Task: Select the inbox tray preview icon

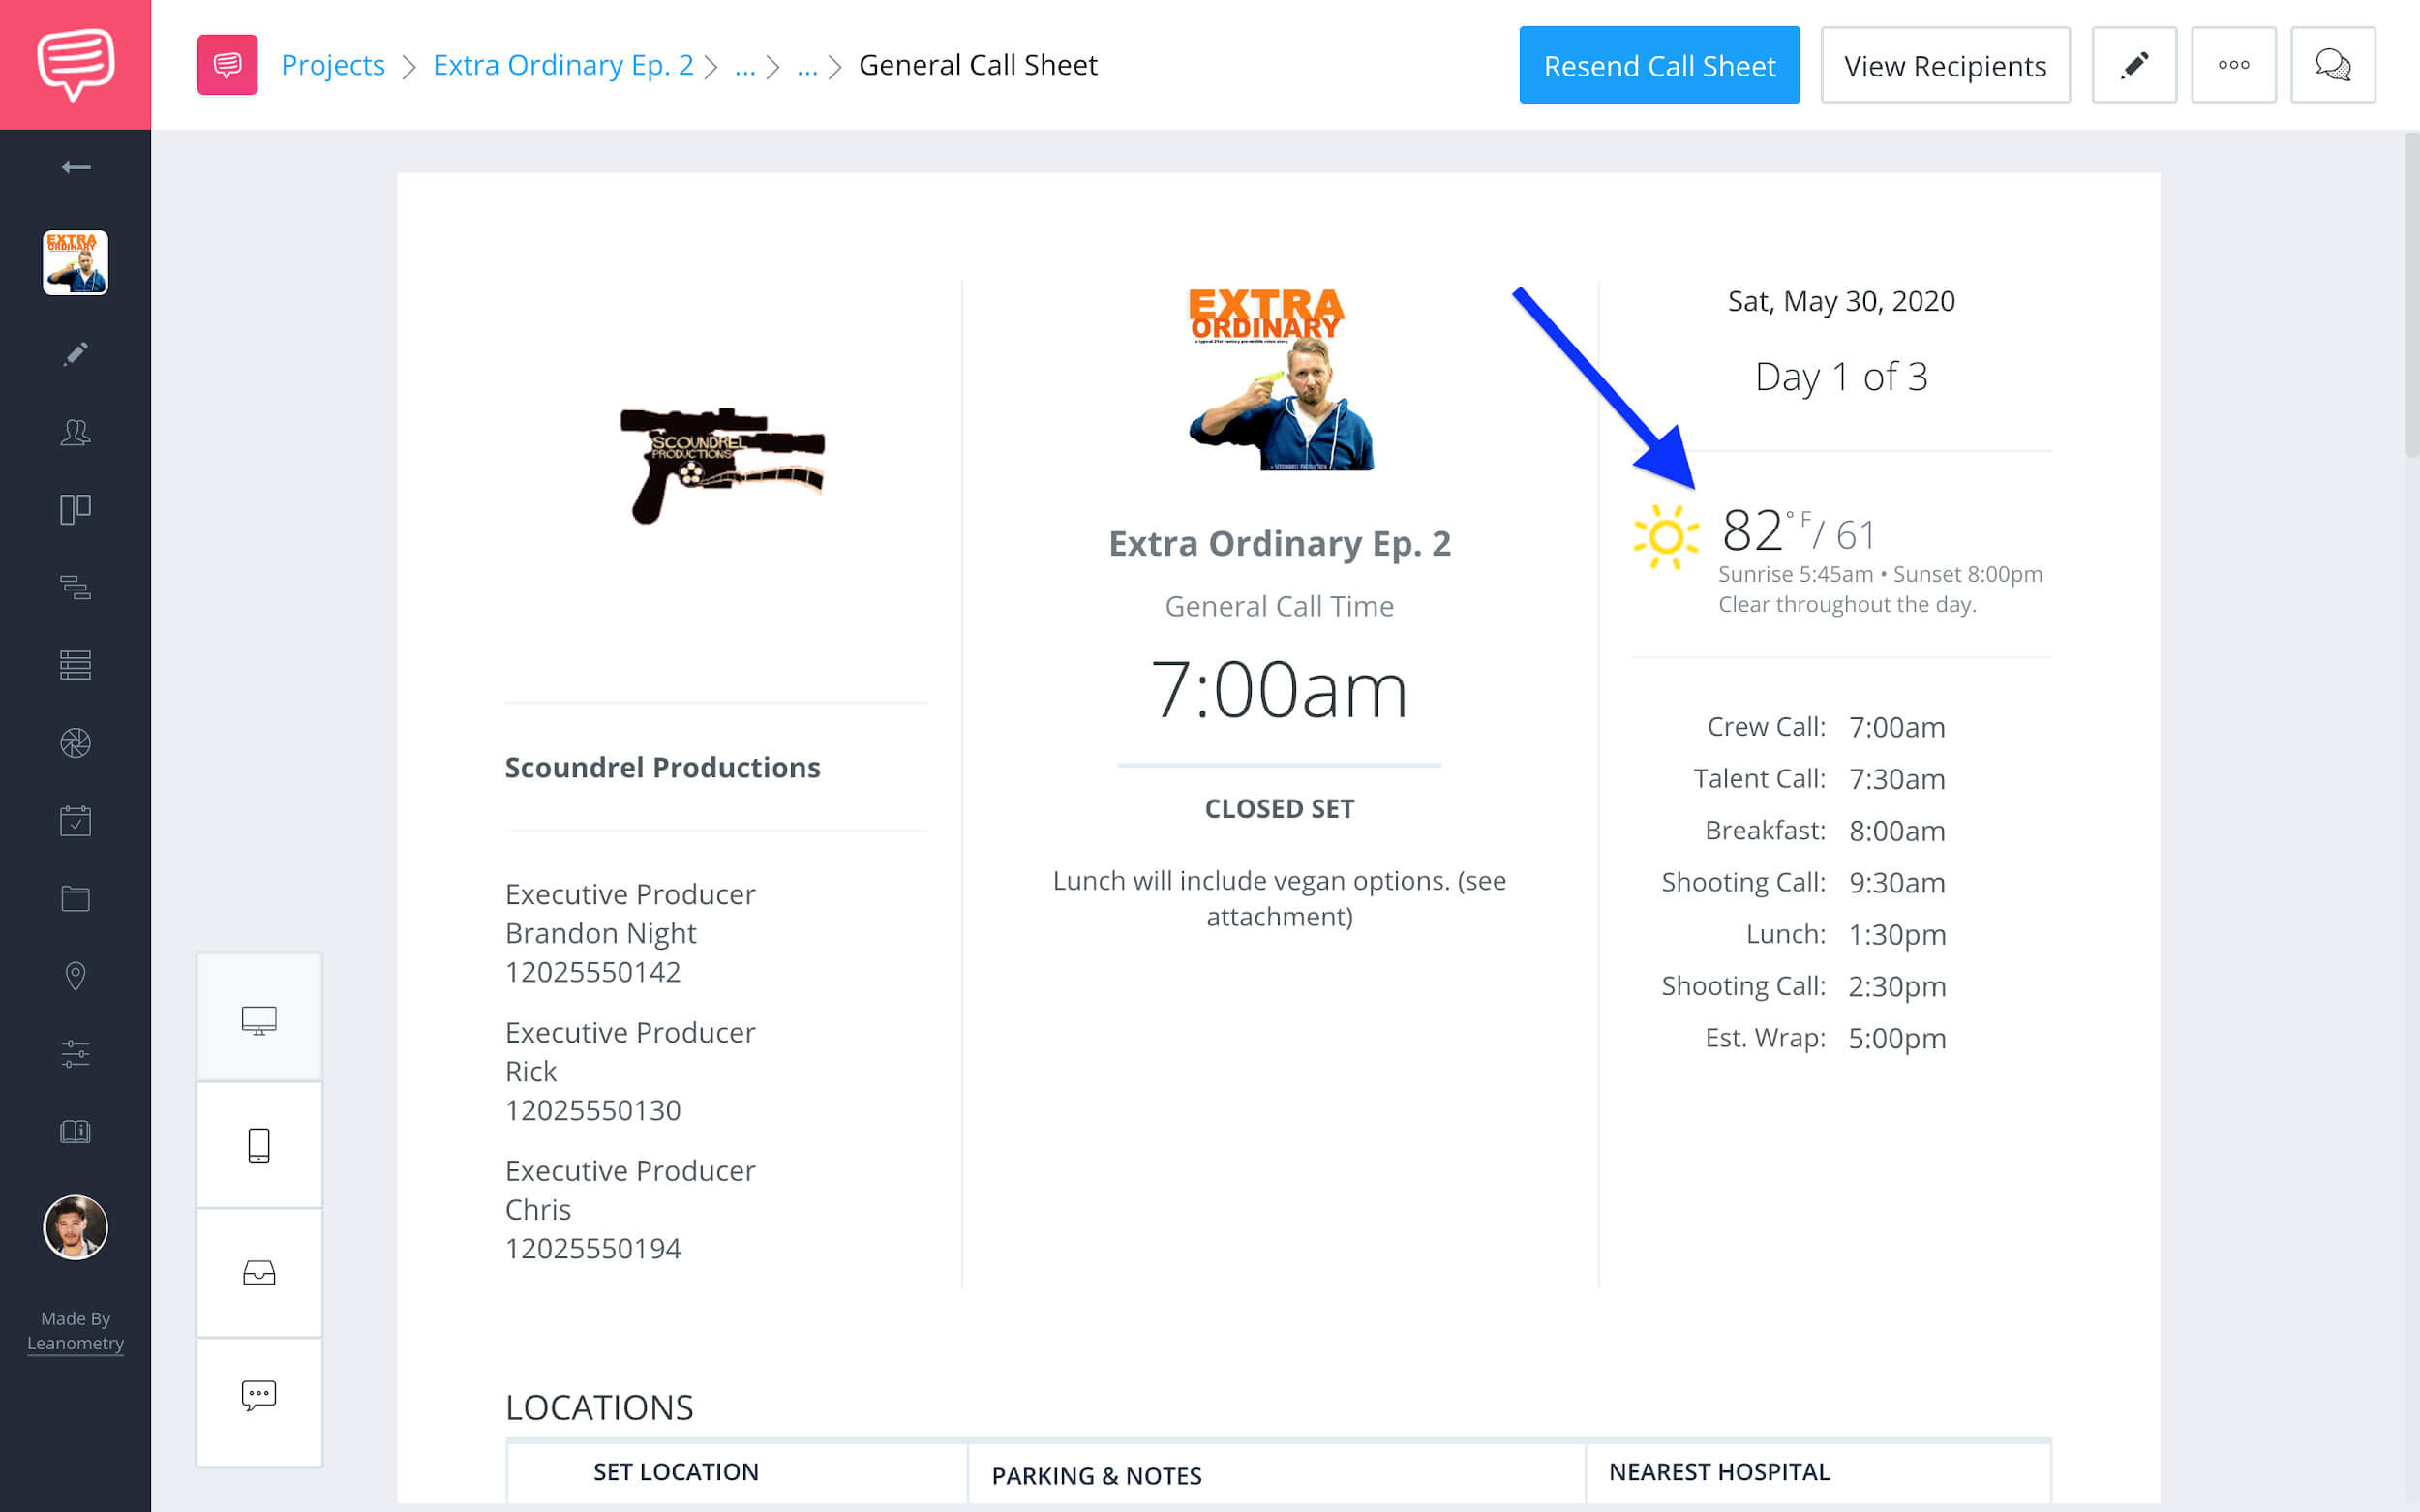Action: pyautogui.click(x=259, y=1272)
